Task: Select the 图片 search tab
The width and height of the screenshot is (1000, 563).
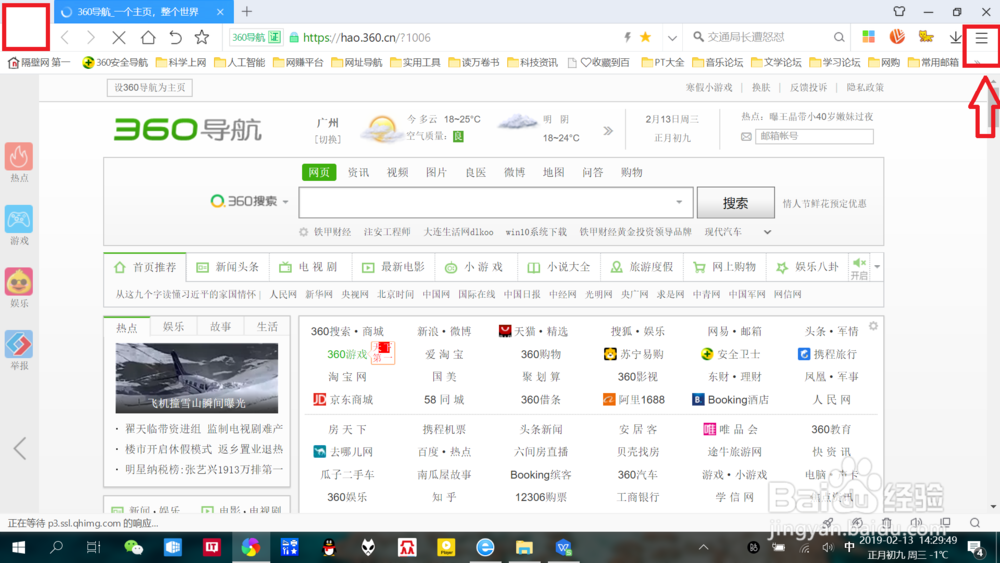Action: tap(436, 172)
